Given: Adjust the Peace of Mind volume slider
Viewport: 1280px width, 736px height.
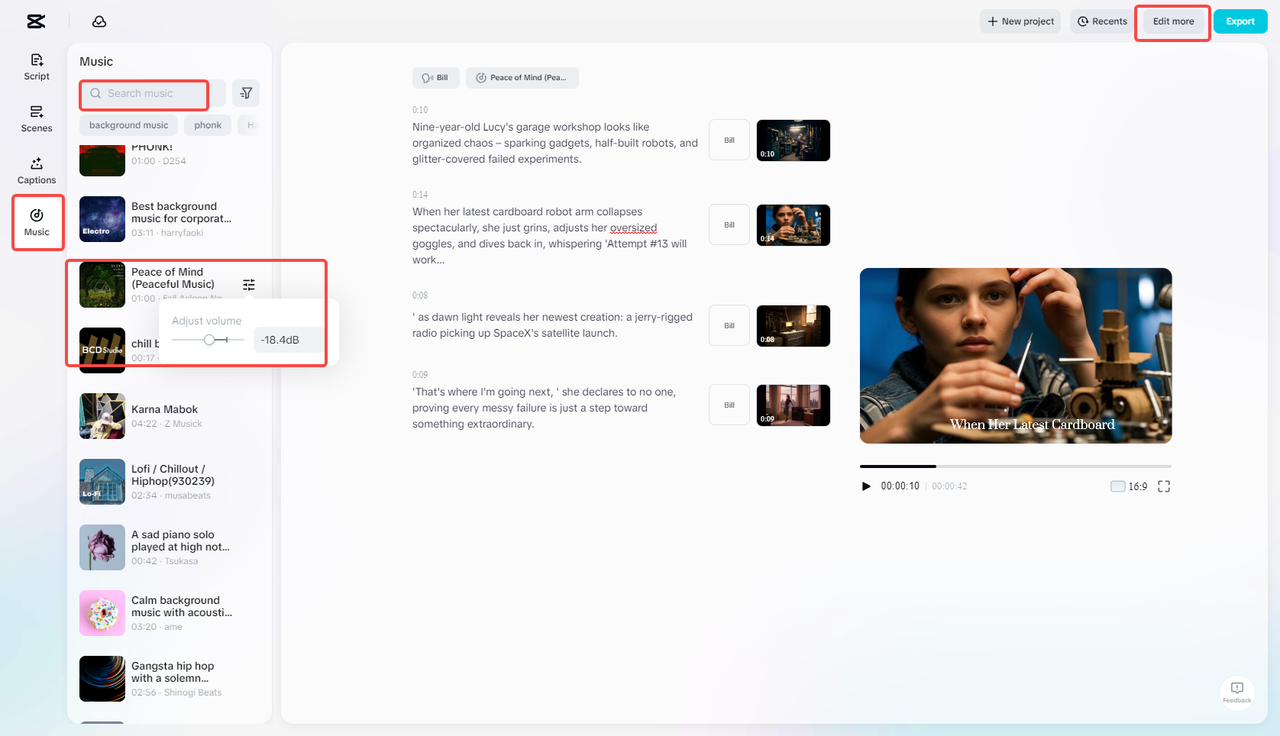Looking at the screenshot, I should [208, 339].
